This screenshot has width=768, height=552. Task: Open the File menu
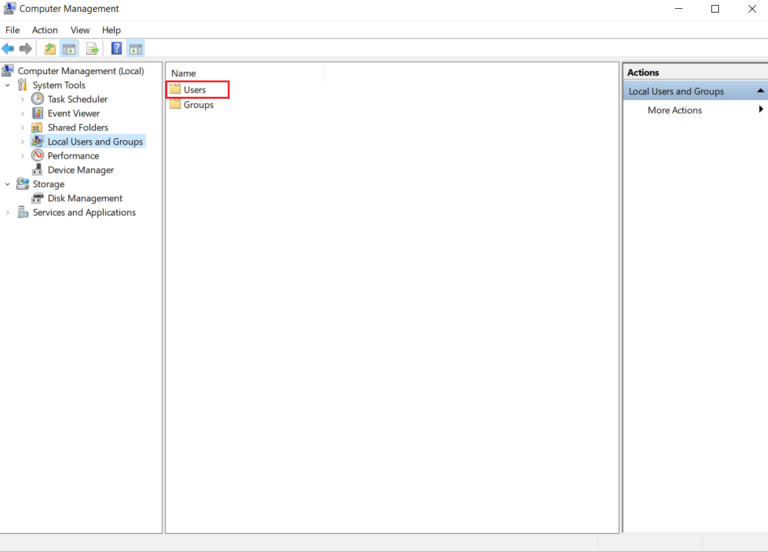coord(12,30)
